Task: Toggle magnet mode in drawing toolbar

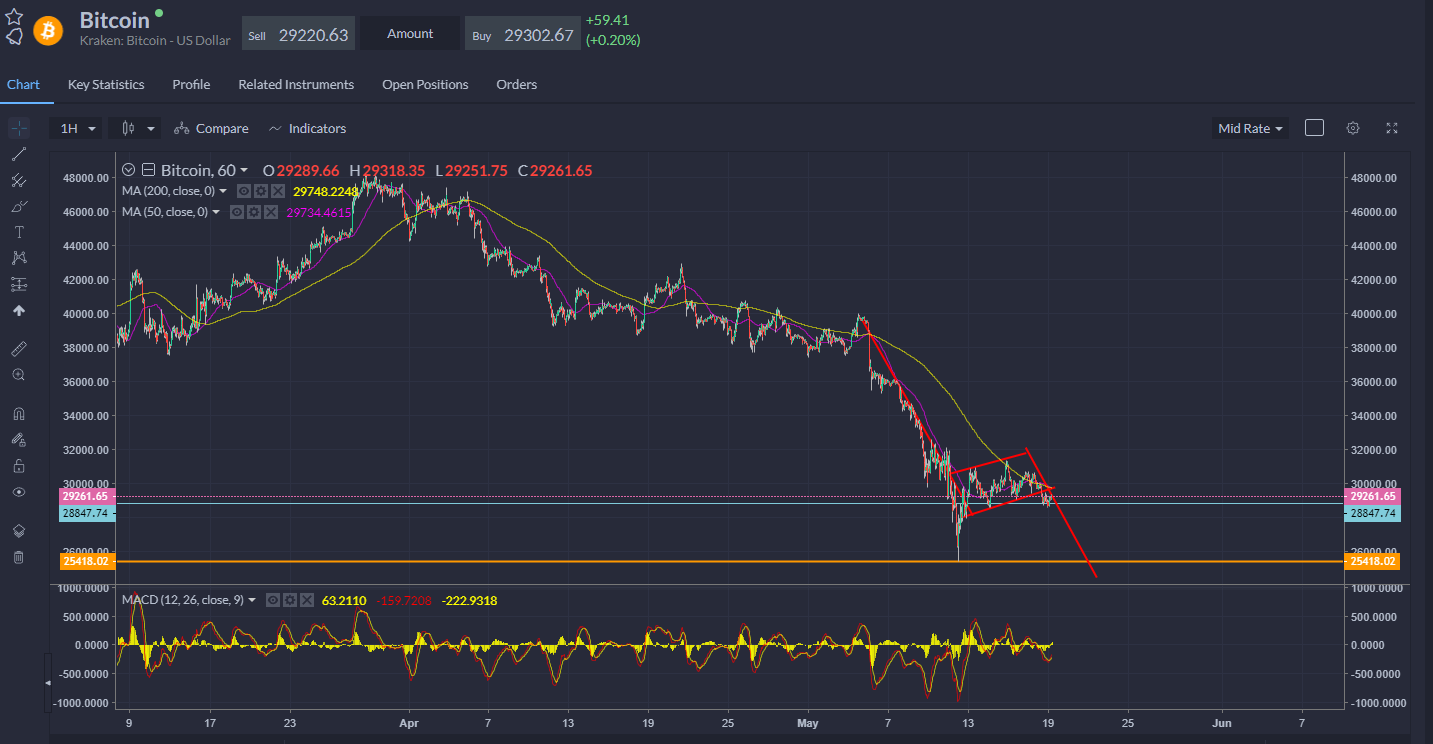Action: point(18,414)
